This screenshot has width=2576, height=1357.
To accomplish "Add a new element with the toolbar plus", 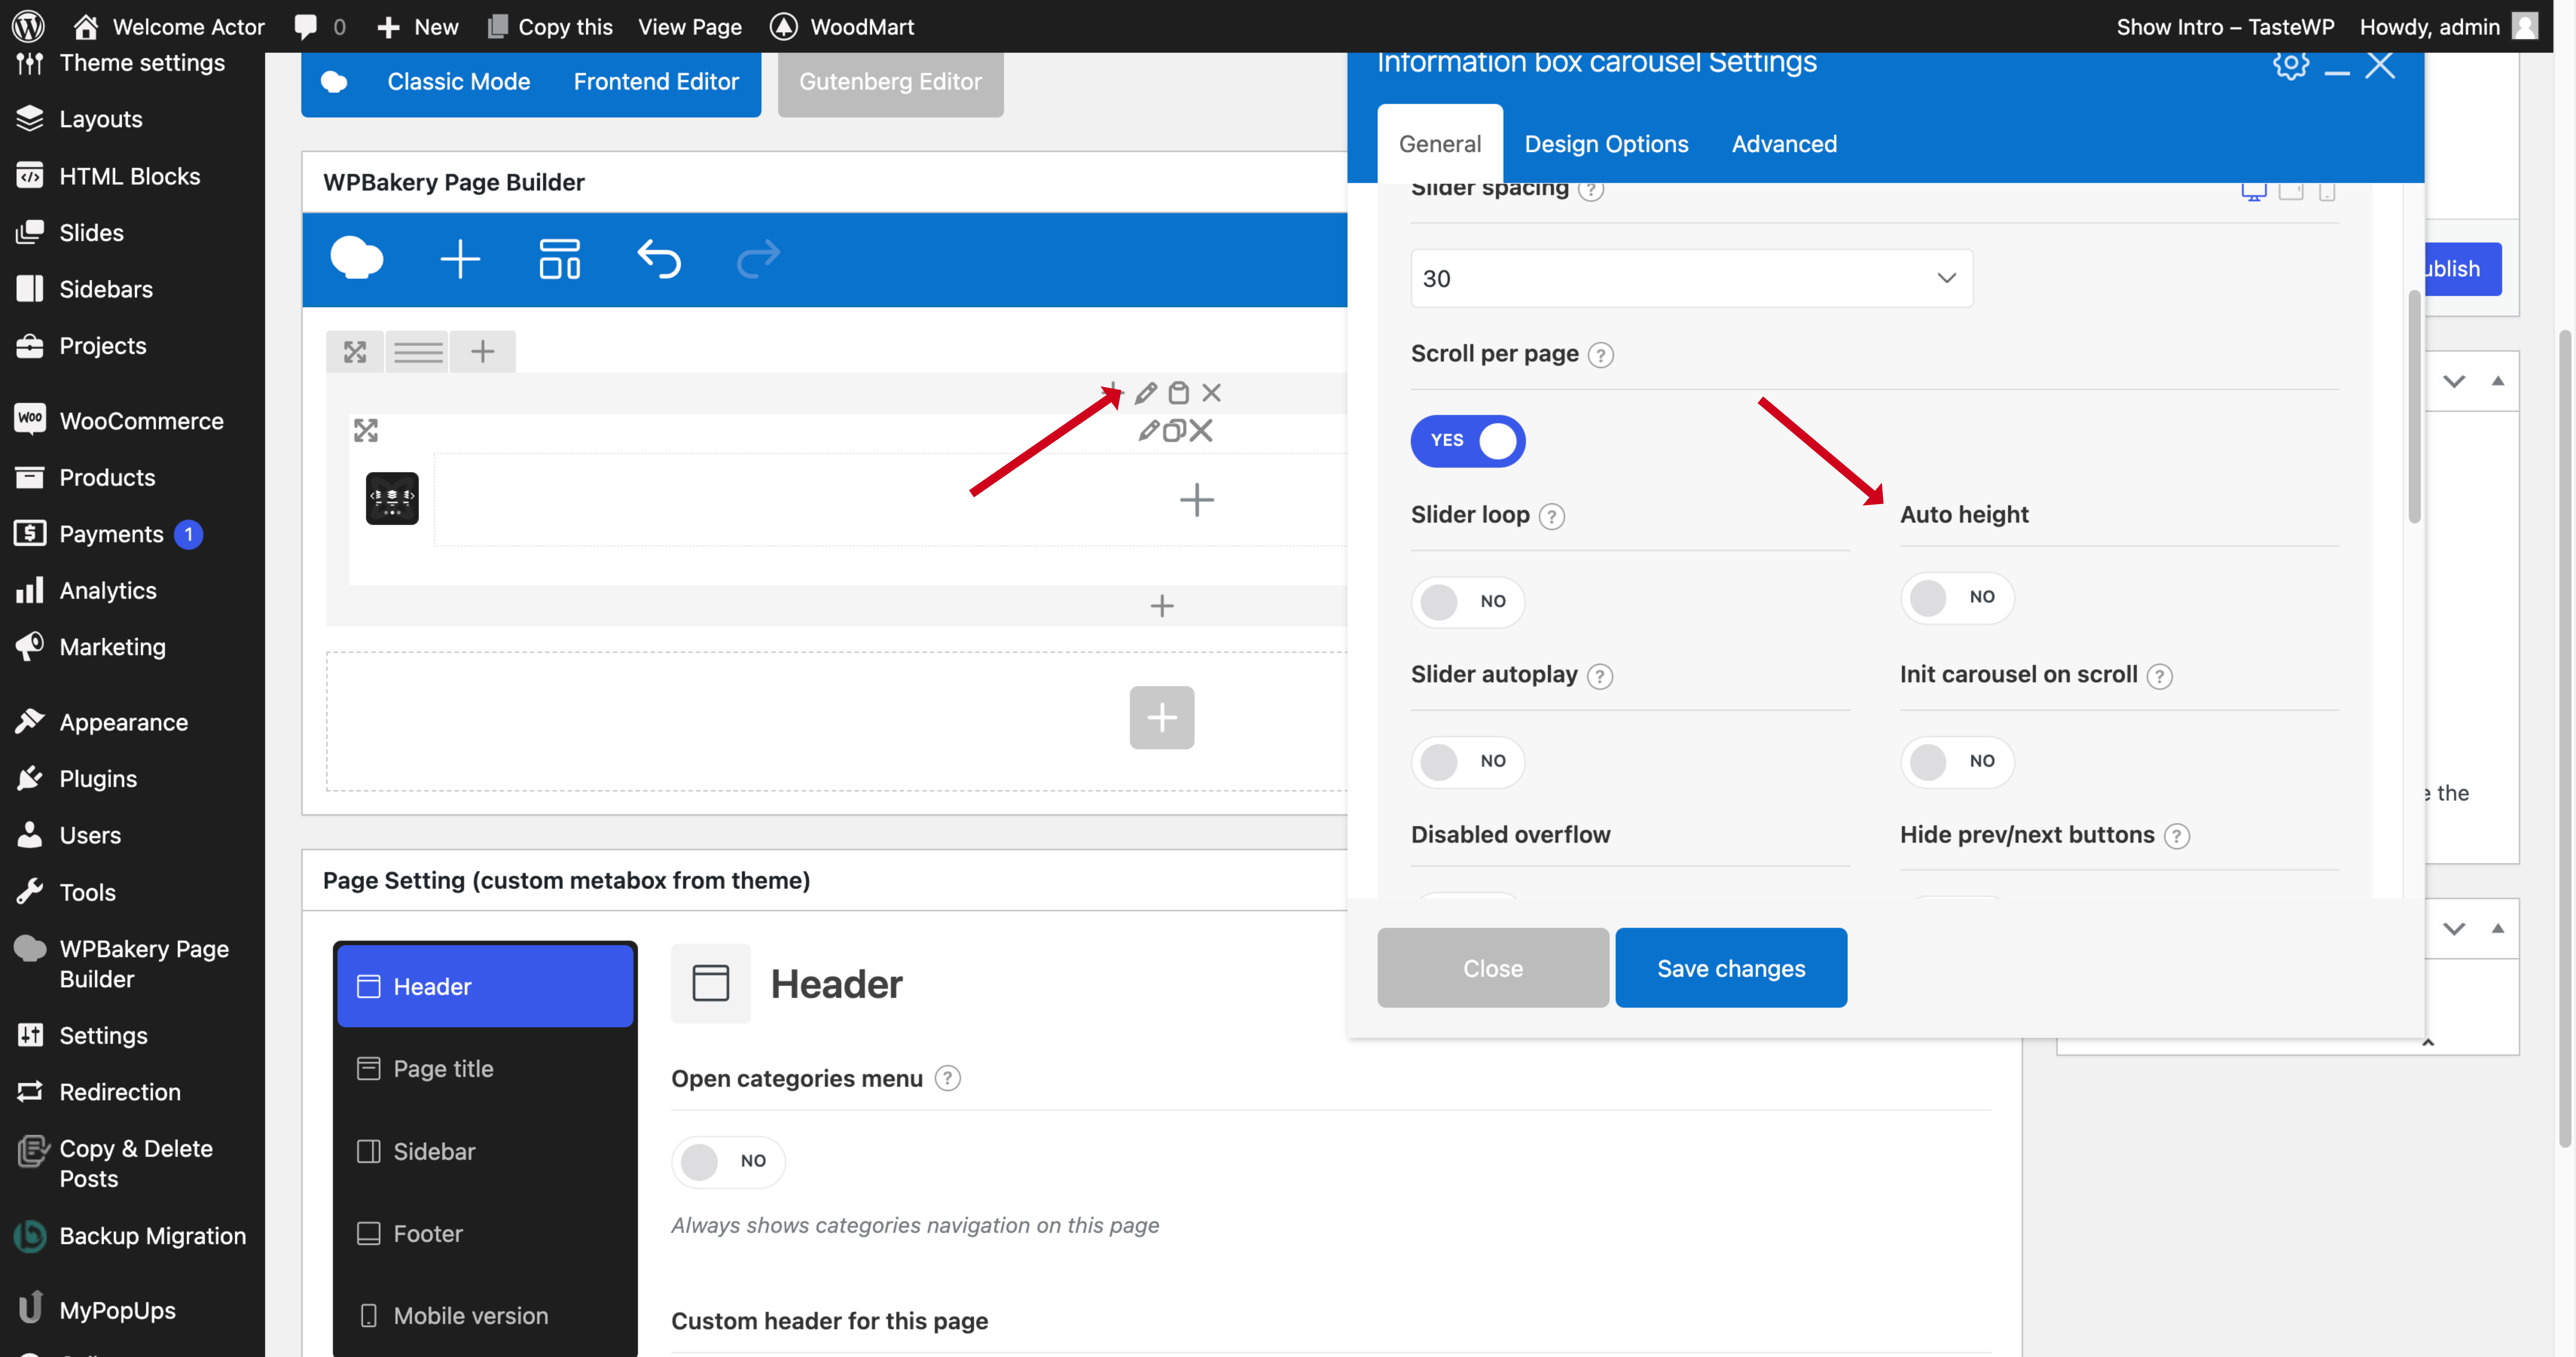I will coord(460,259).
